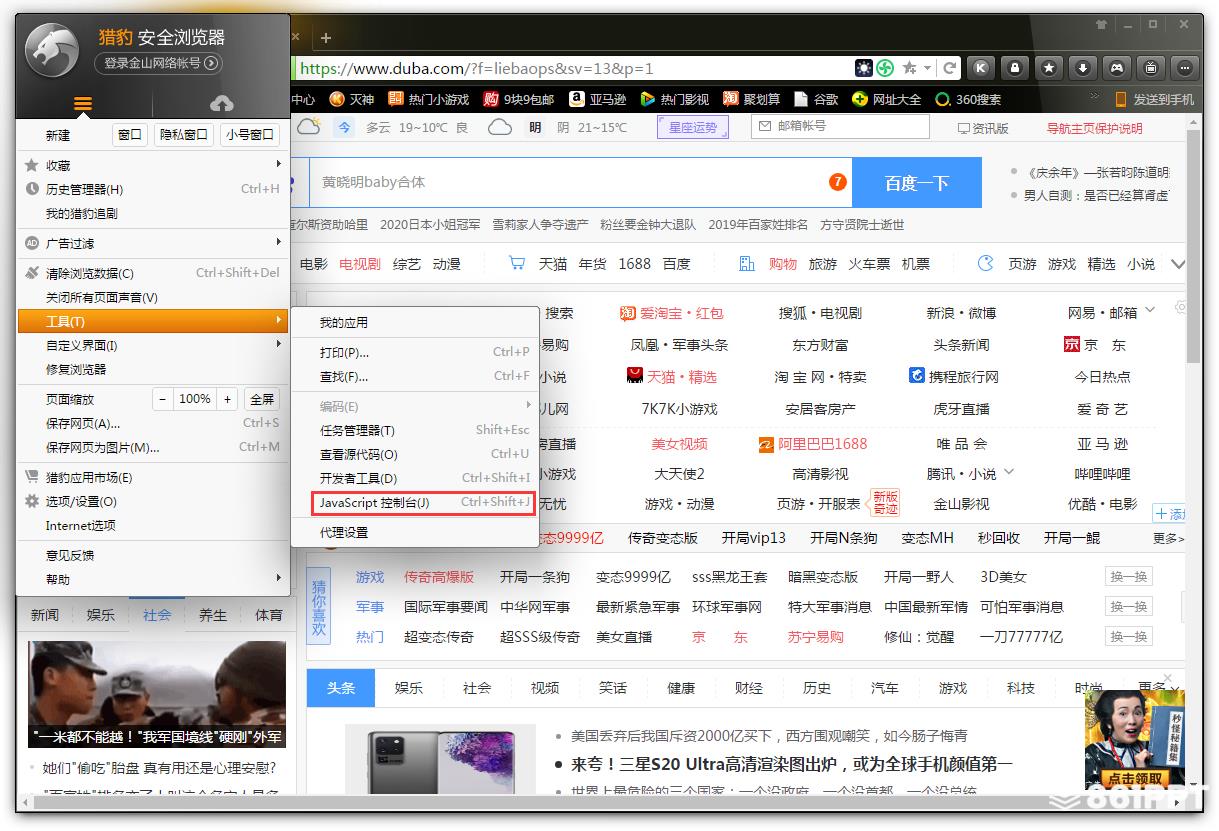The width and height of the screenshot is (1219, 831).
Task: Open favorites star toolbar icon
Action: click(x=1049, y=68)
